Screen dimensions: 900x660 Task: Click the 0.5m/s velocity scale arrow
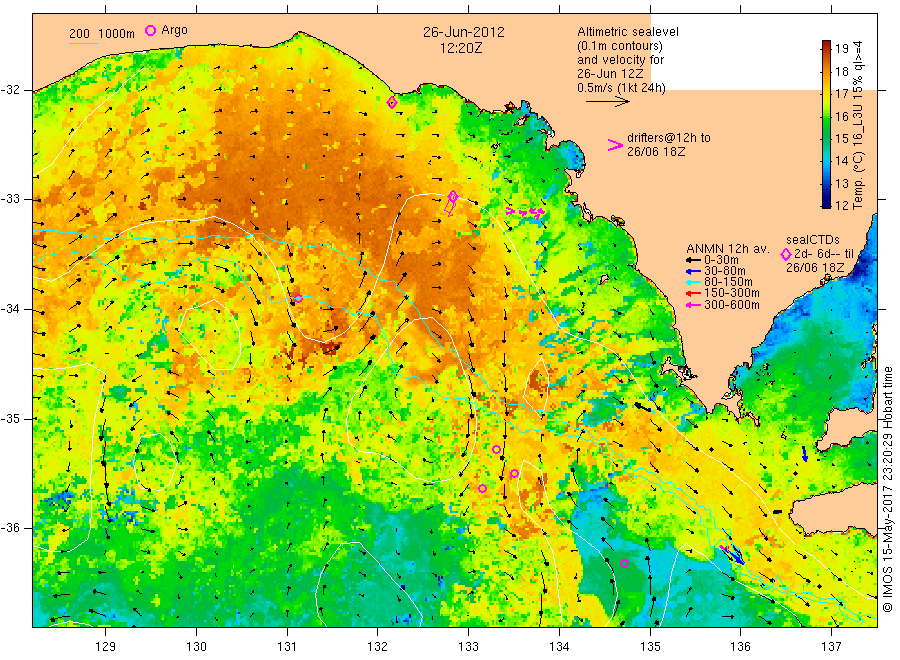point(608,102)
